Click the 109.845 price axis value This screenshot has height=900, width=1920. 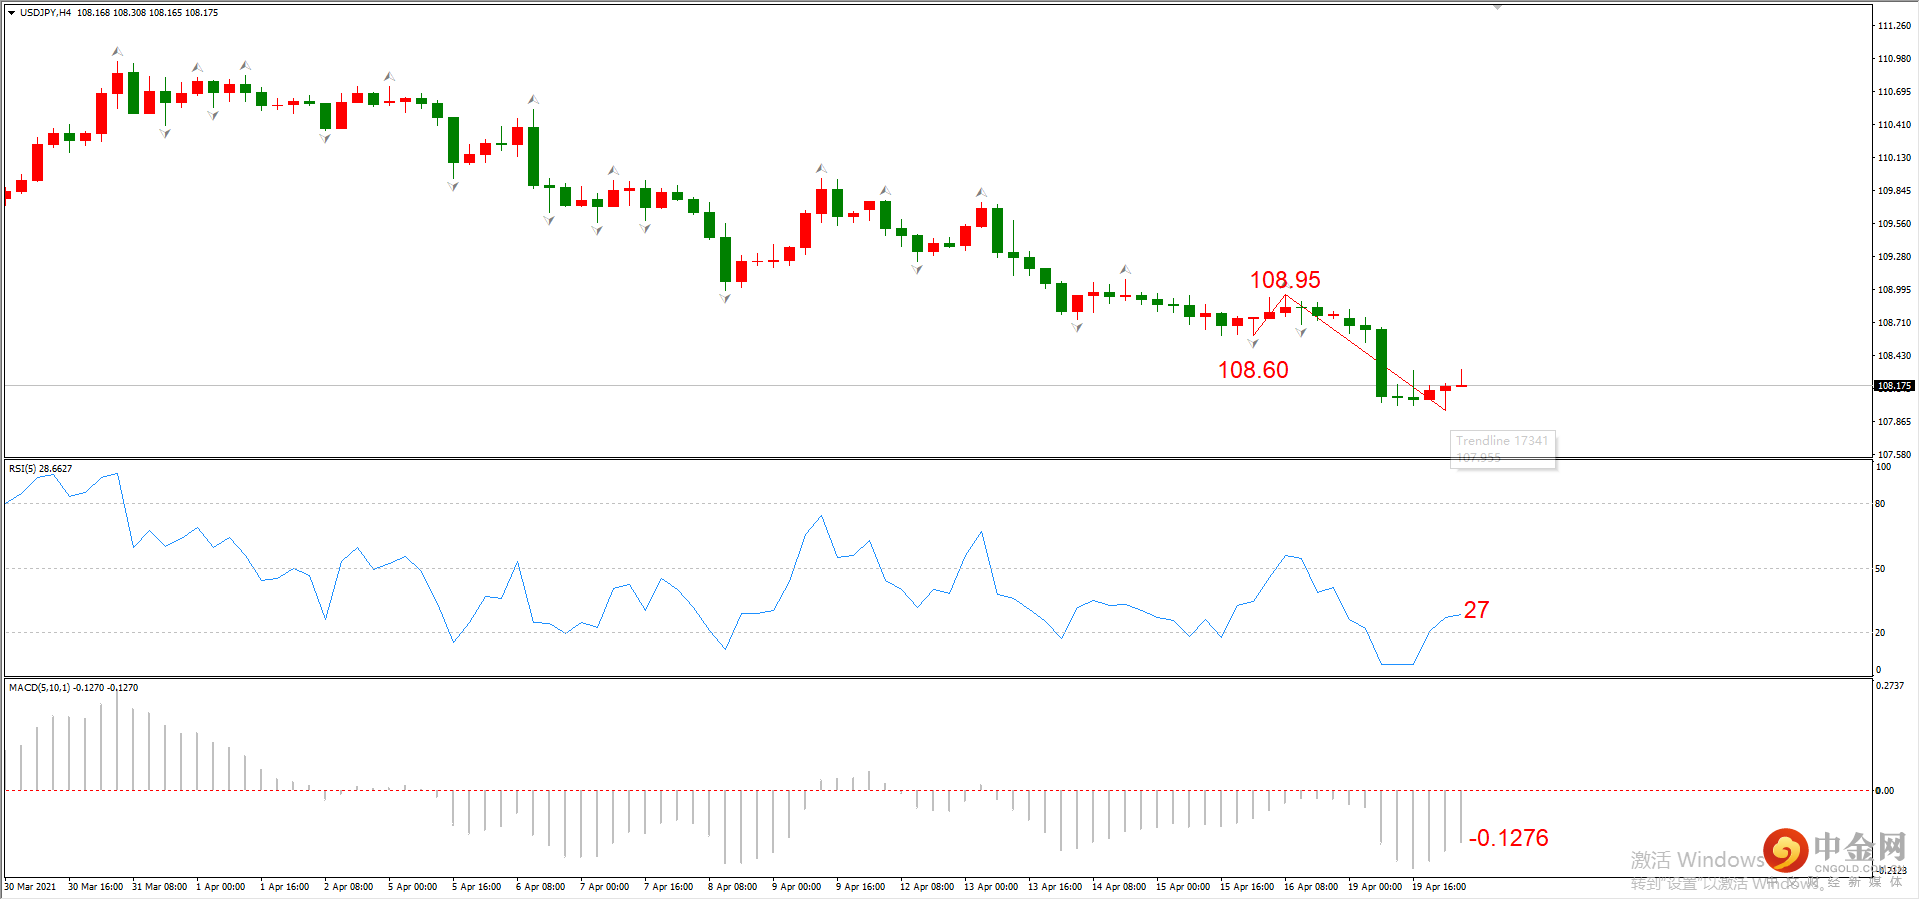click(1894, 191)
